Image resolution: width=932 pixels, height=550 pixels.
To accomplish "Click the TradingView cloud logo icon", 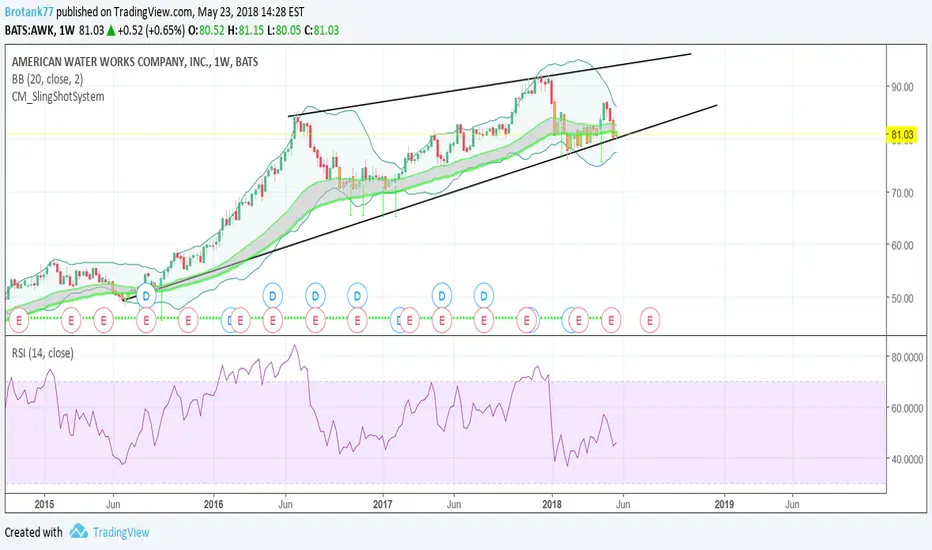I will (x=78, y=531).
